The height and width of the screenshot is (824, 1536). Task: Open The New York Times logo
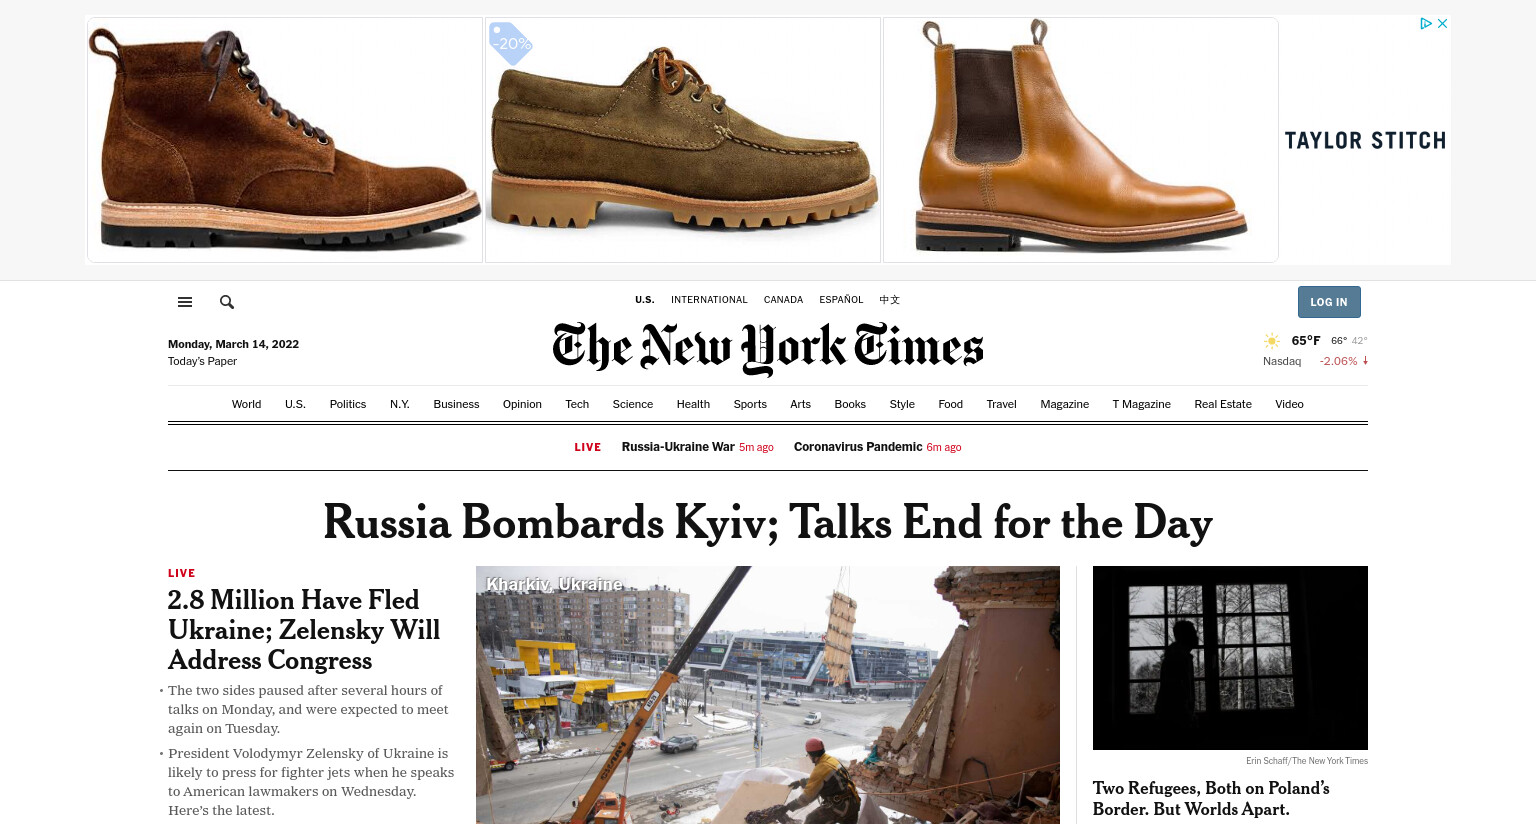point(768,348)
